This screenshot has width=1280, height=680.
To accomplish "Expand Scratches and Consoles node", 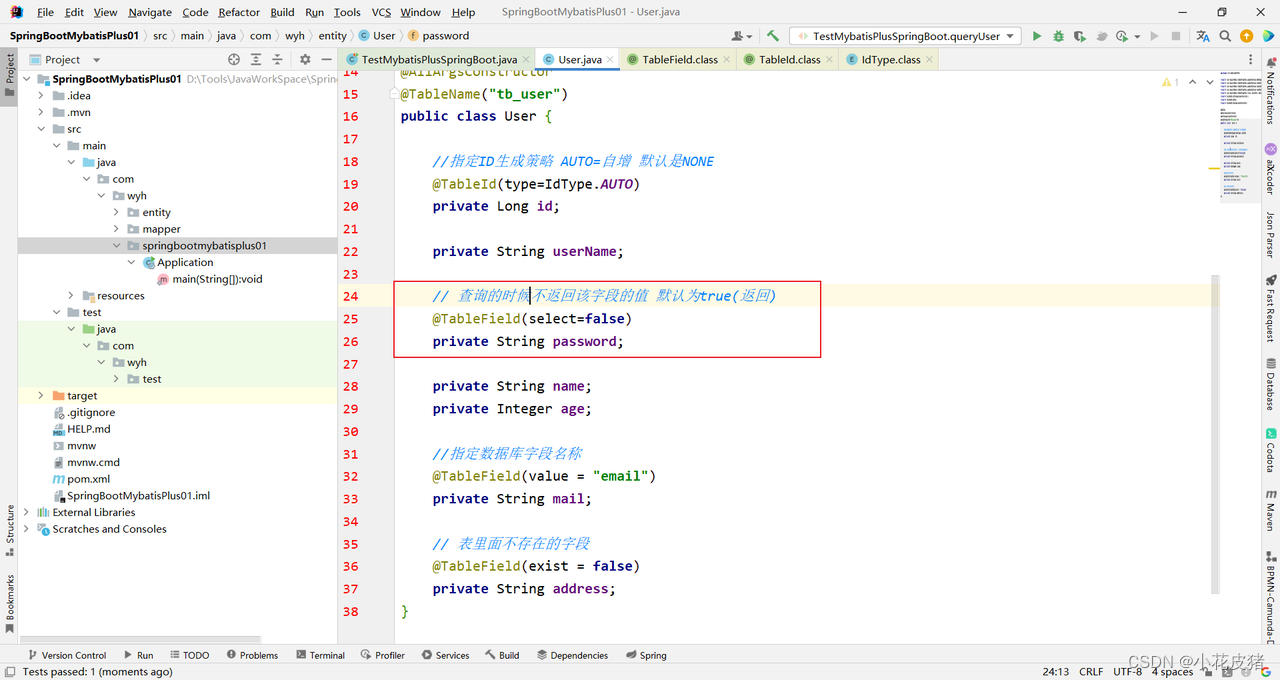I will pyautogui.click(x=26, y=529).
